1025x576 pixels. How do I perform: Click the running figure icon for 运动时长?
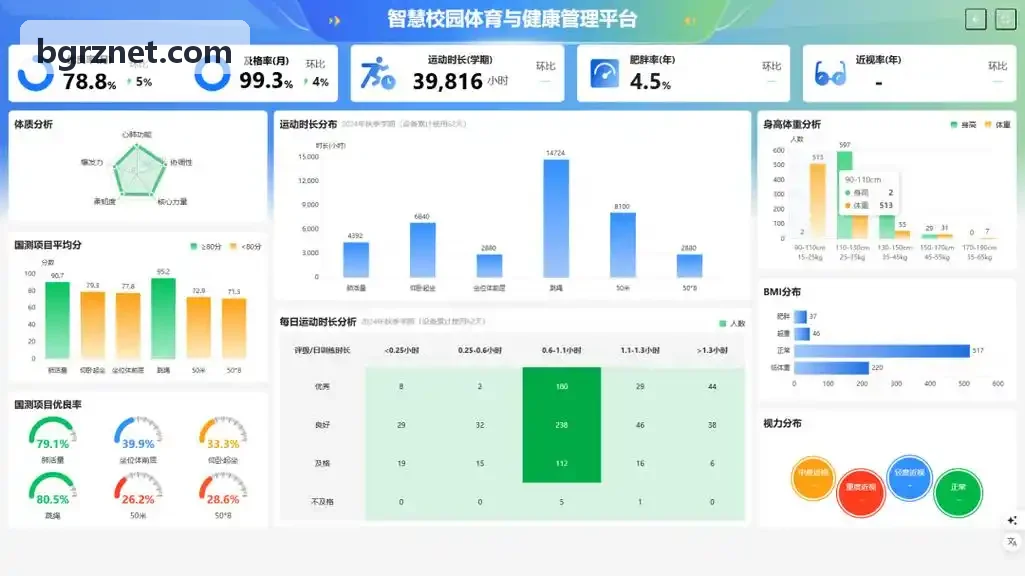point(378,73)
